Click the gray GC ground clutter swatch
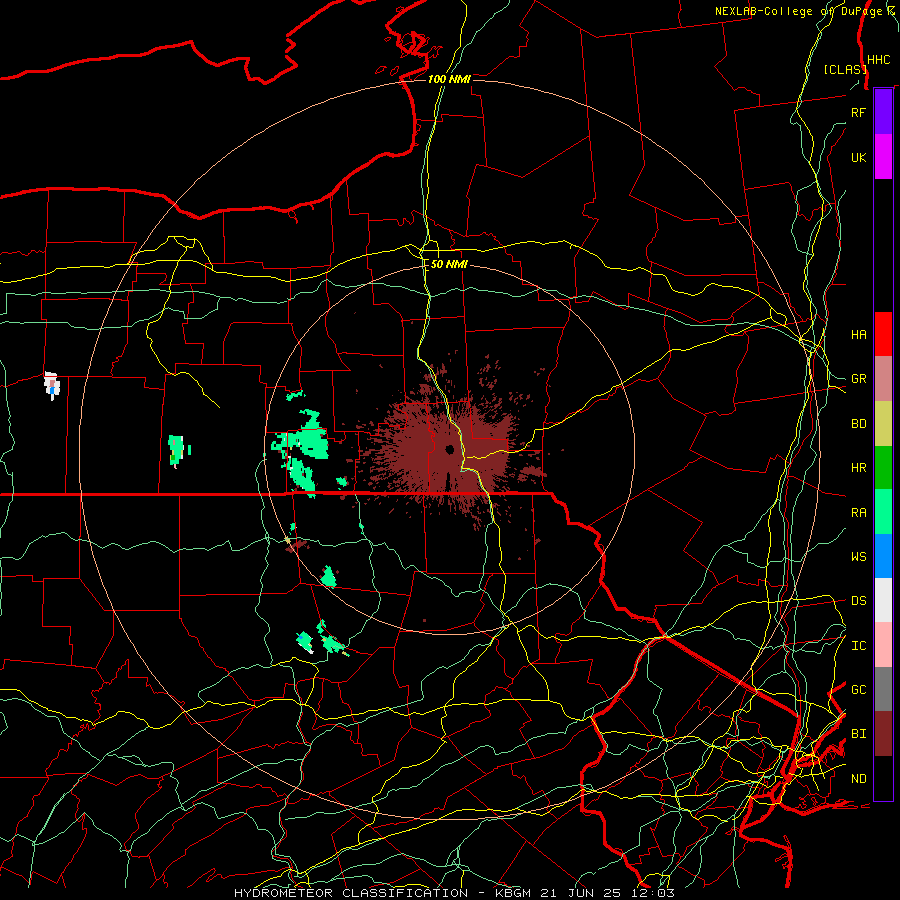900x900 pixels. pos(883,689)
